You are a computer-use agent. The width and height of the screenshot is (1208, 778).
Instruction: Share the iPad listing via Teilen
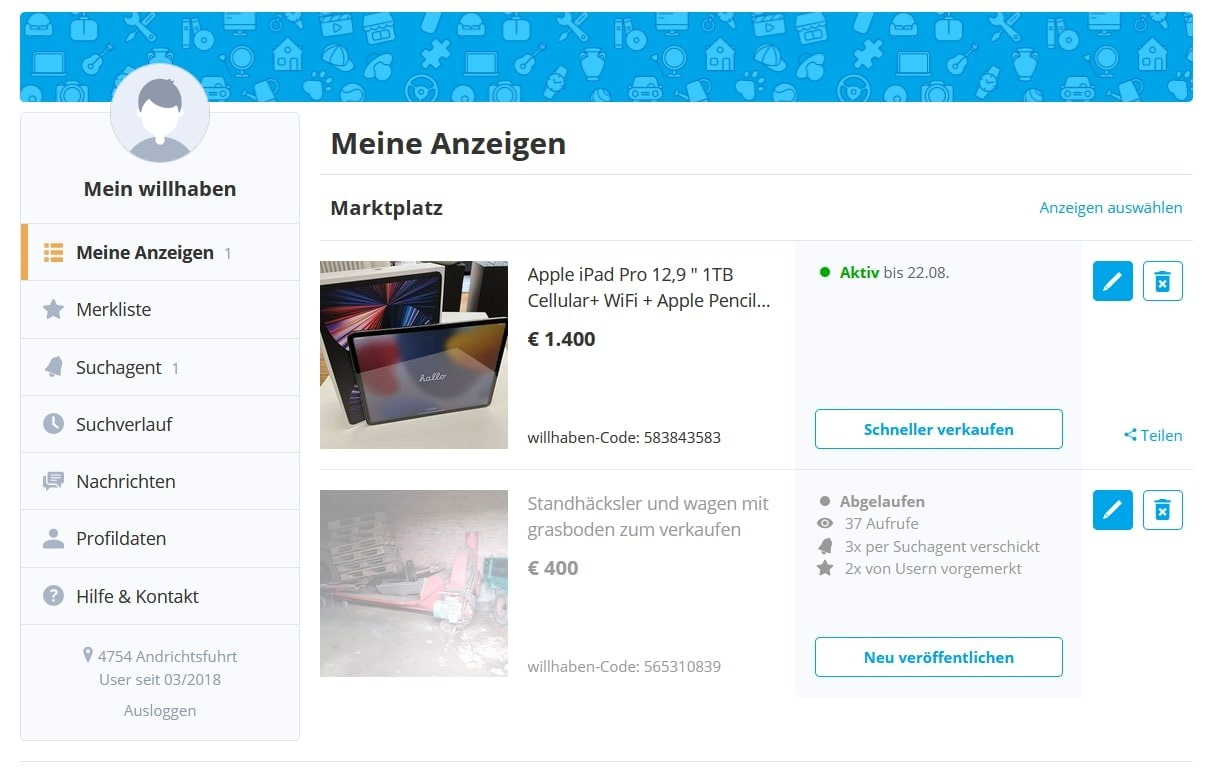pos(1153,435)
